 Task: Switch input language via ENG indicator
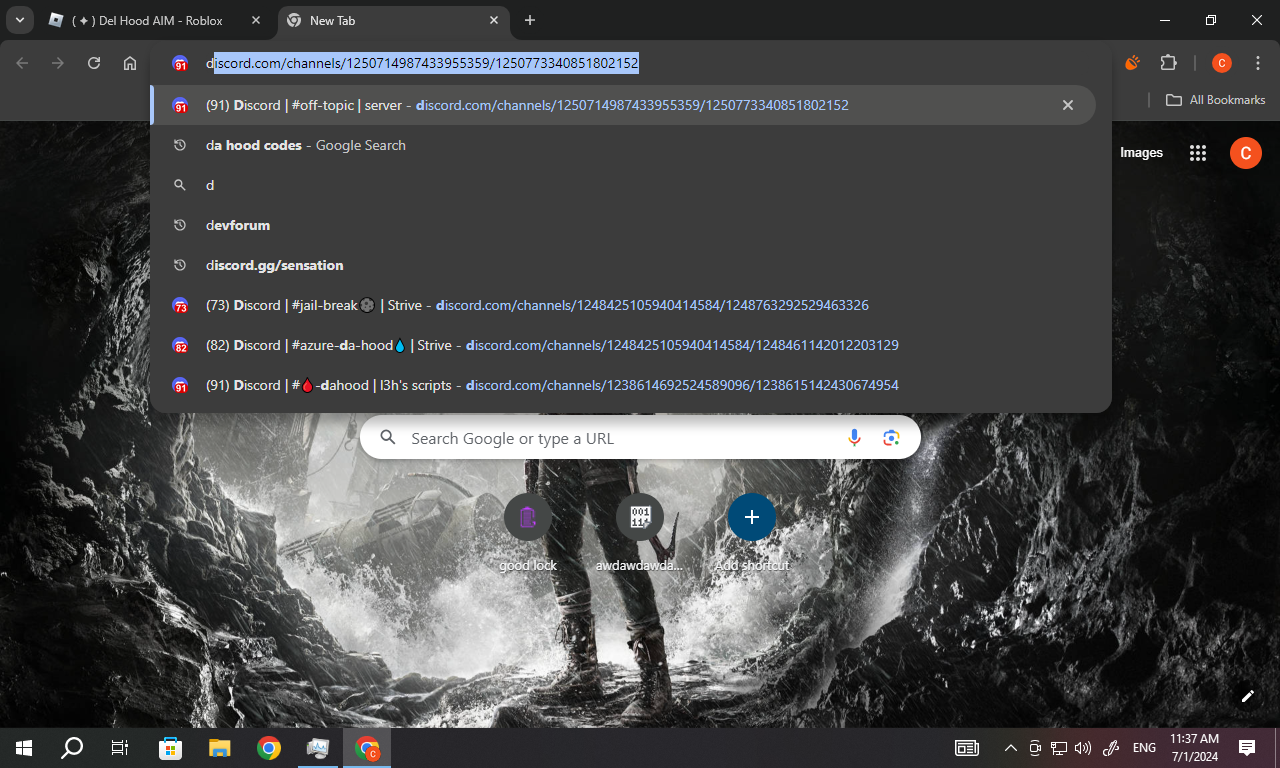1144,748
